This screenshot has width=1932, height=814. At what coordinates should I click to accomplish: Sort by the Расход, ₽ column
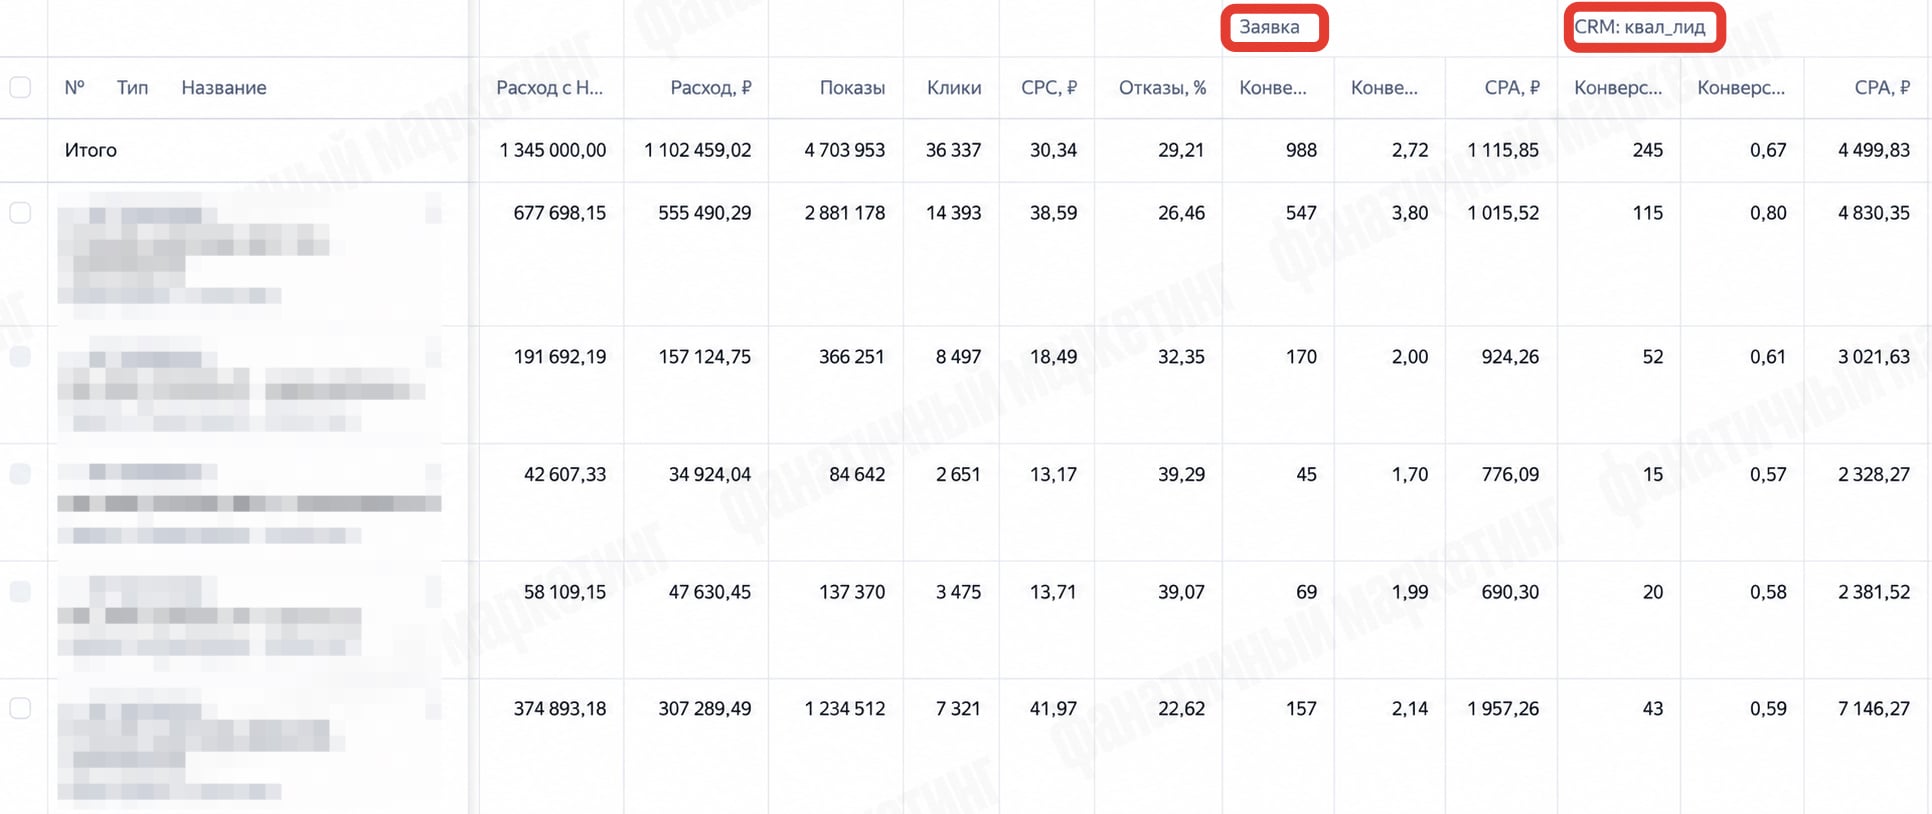711,88
